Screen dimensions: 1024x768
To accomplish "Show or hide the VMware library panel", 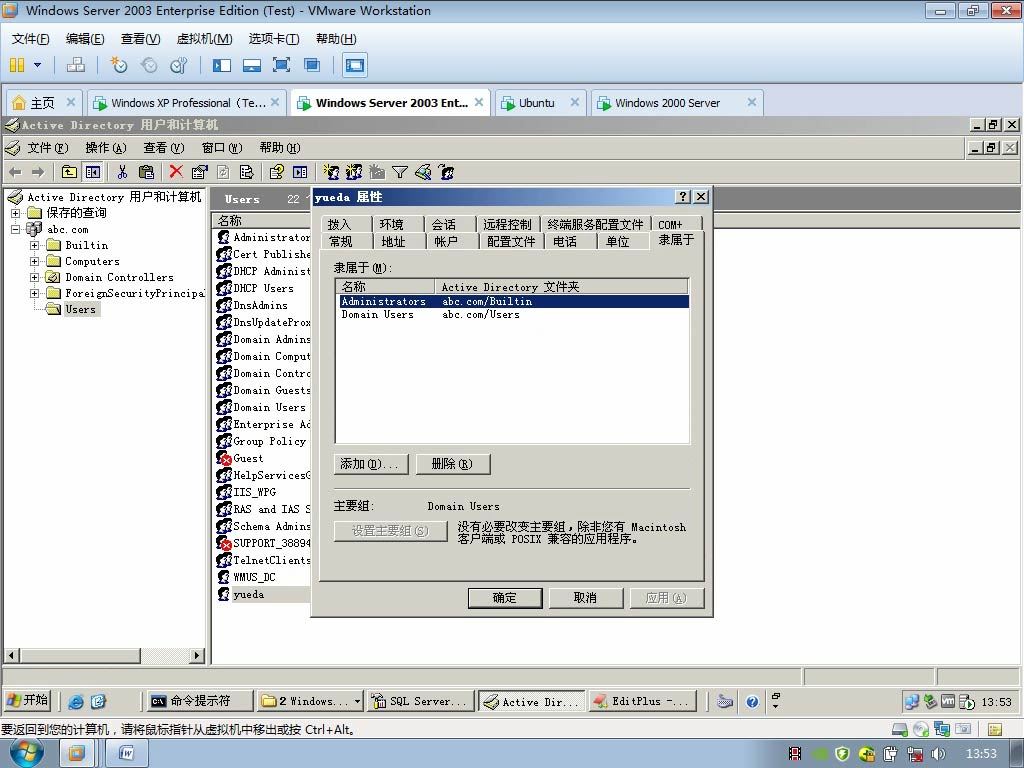I will pos(222,65).
